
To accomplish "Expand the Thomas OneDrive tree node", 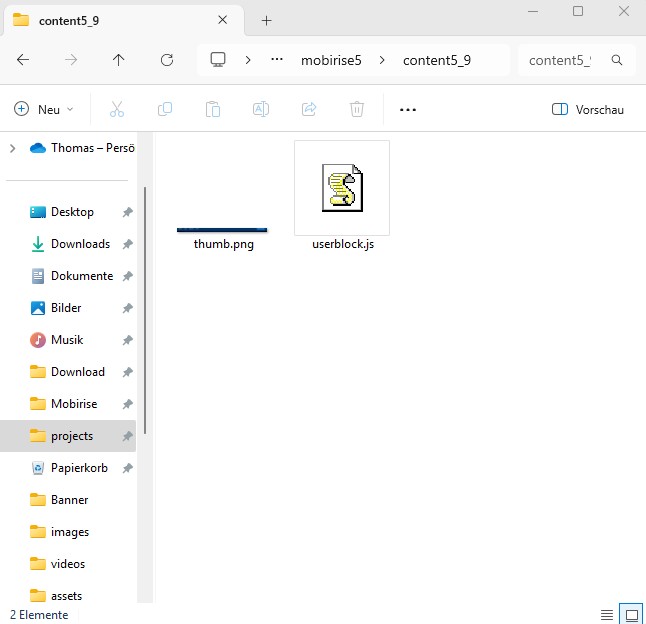I will [x=12, y=148].
